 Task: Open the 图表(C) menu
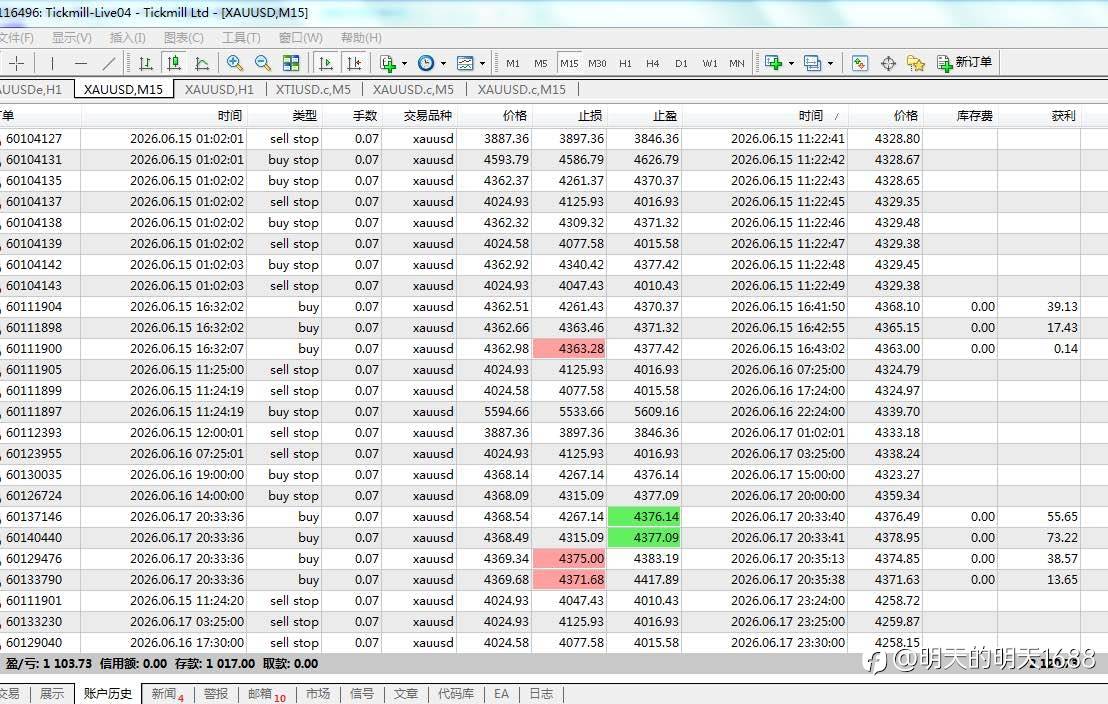pos(184,37)
